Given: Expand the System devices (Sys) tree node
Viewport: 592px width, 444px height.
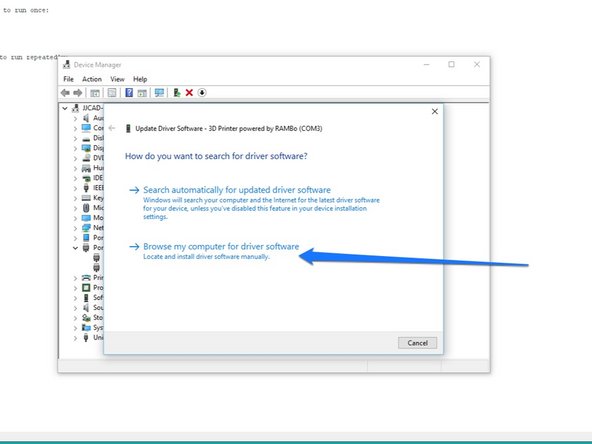Looking at the screenshot, I should [x=75, y=328].
